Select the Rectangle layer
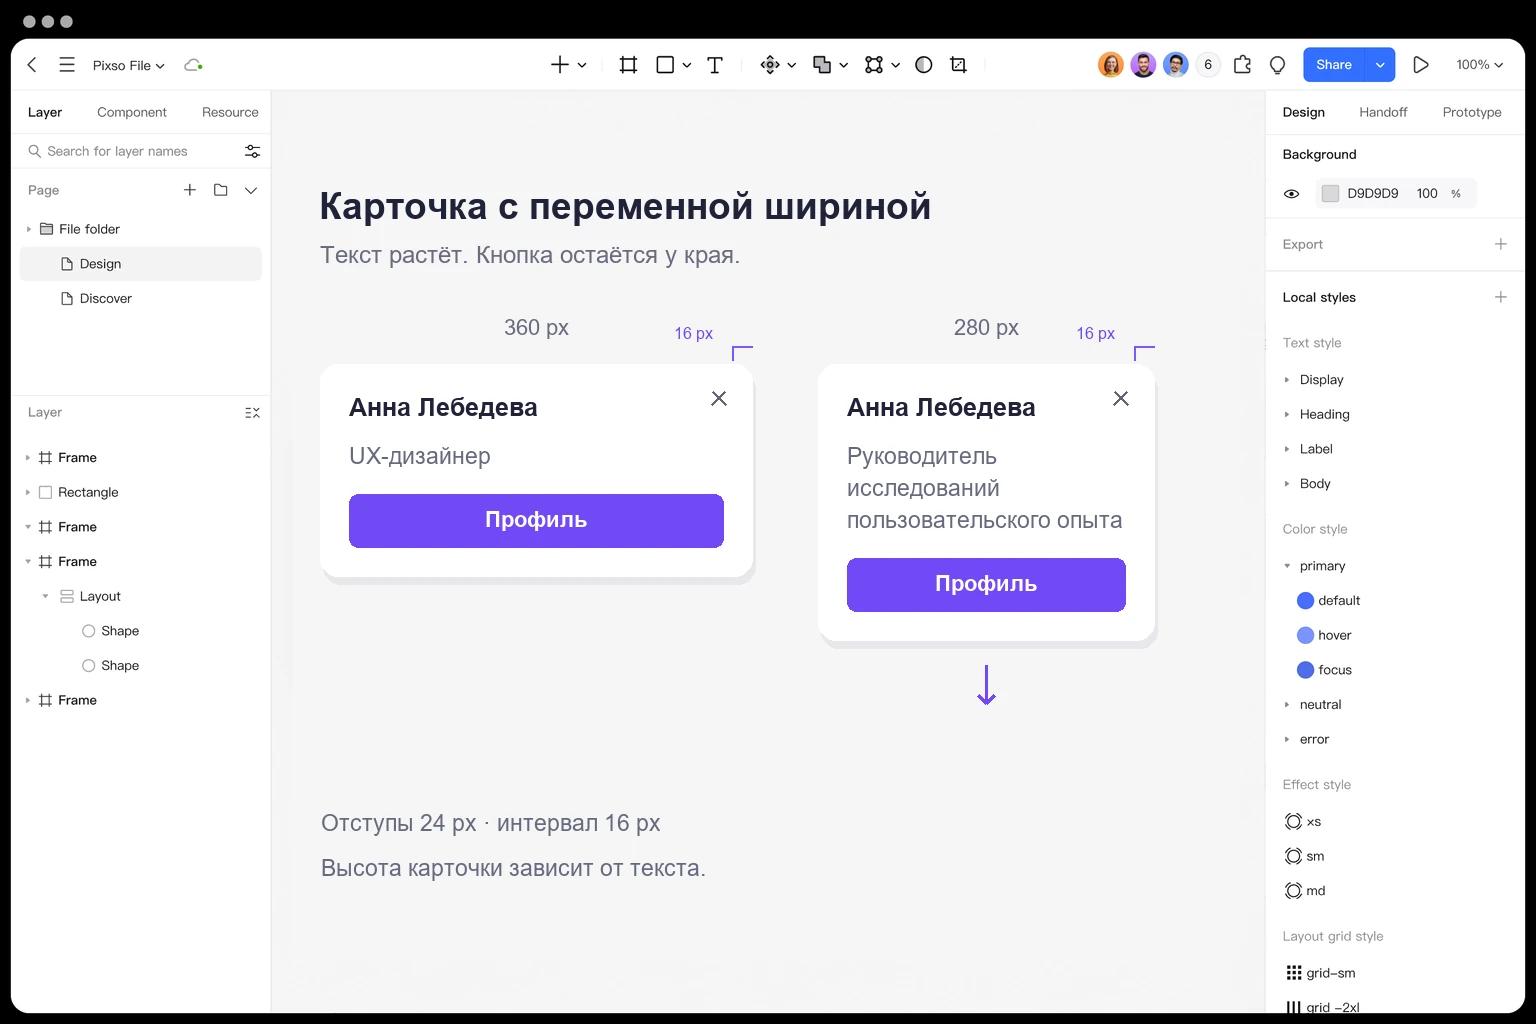 coord(141,492)
